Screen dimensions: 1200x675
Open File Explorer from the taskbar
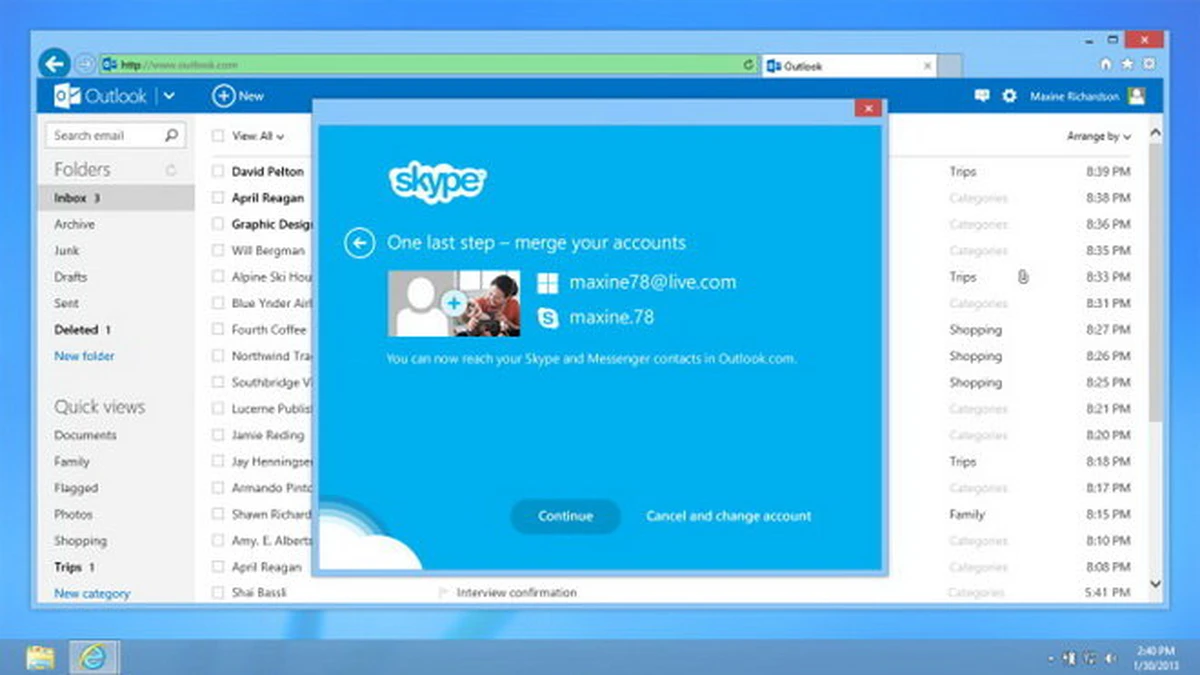(41, 656)
